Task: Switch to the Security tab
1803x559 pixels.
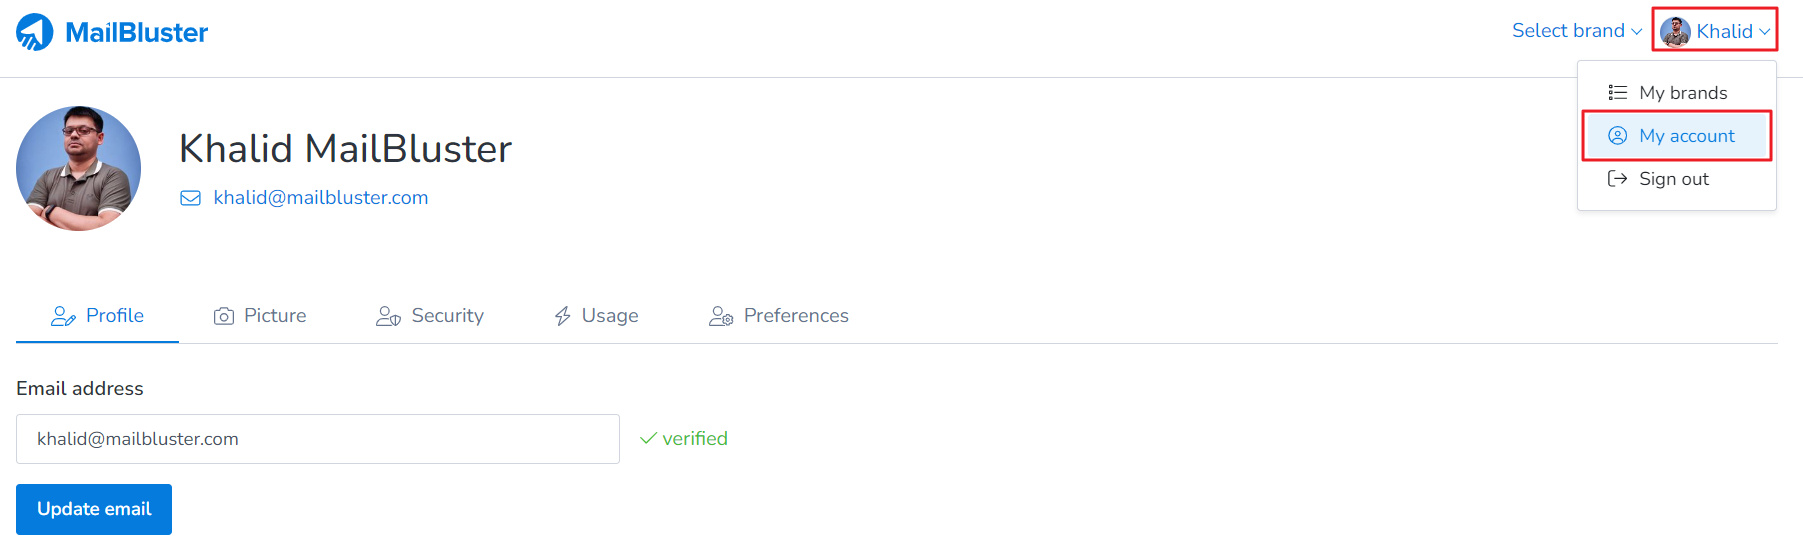Action: (x=430, y=316)
